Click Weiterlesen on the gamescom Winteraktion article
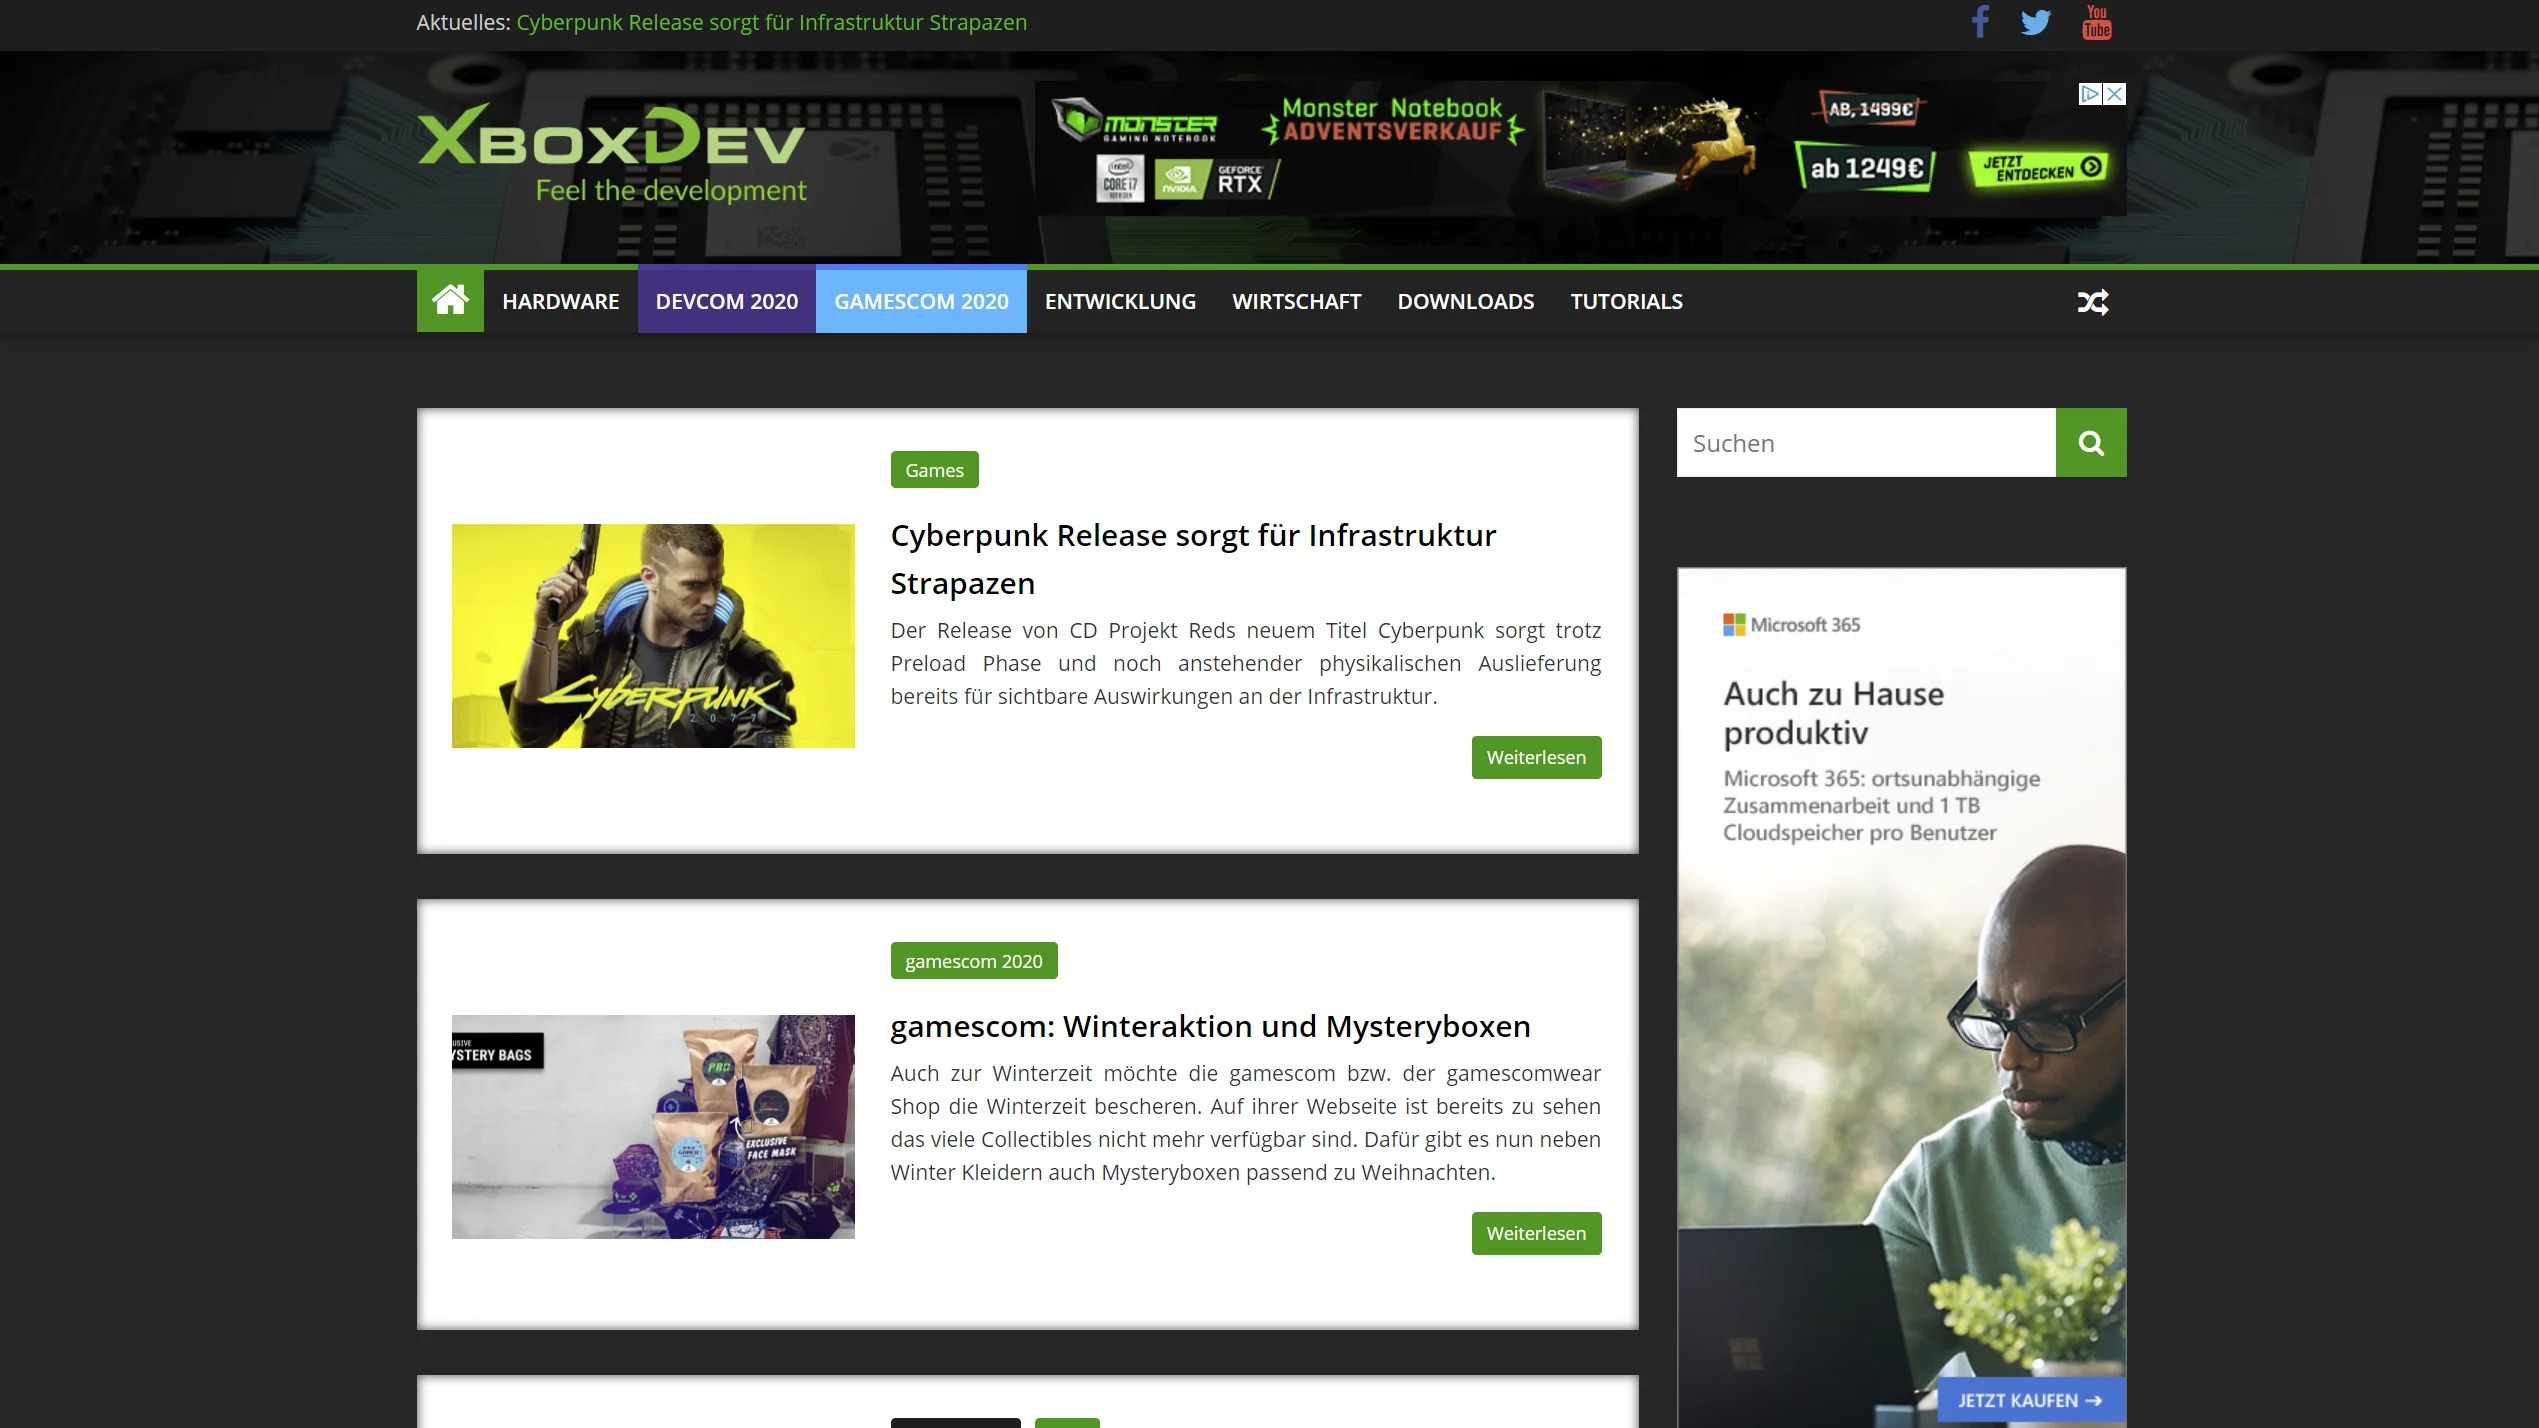 pyautogui.click(x=1536, y=1233)
